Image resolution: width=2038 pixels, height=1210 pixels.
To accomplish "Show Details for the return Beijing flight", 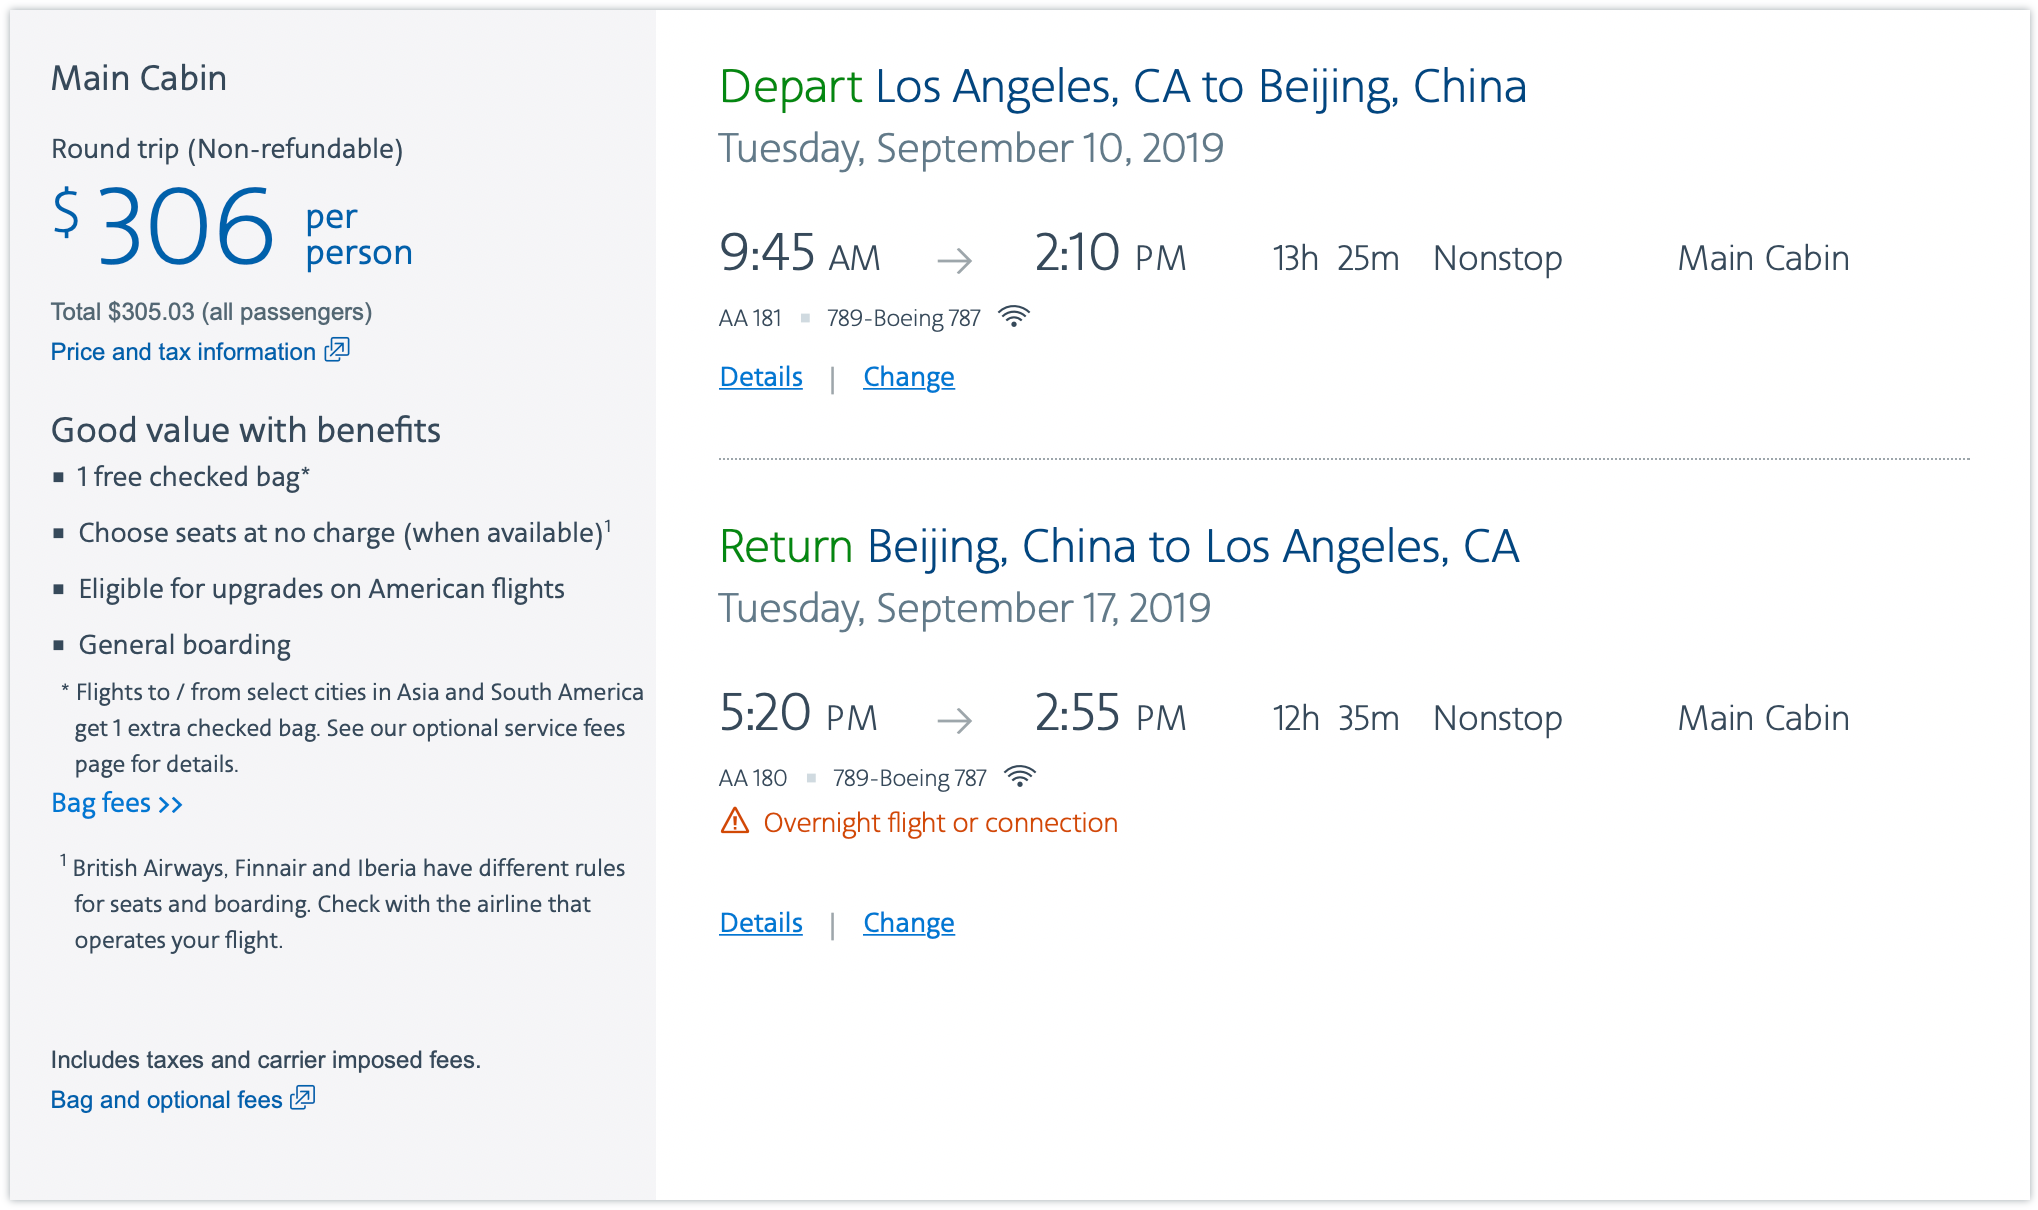I will 761,923.
